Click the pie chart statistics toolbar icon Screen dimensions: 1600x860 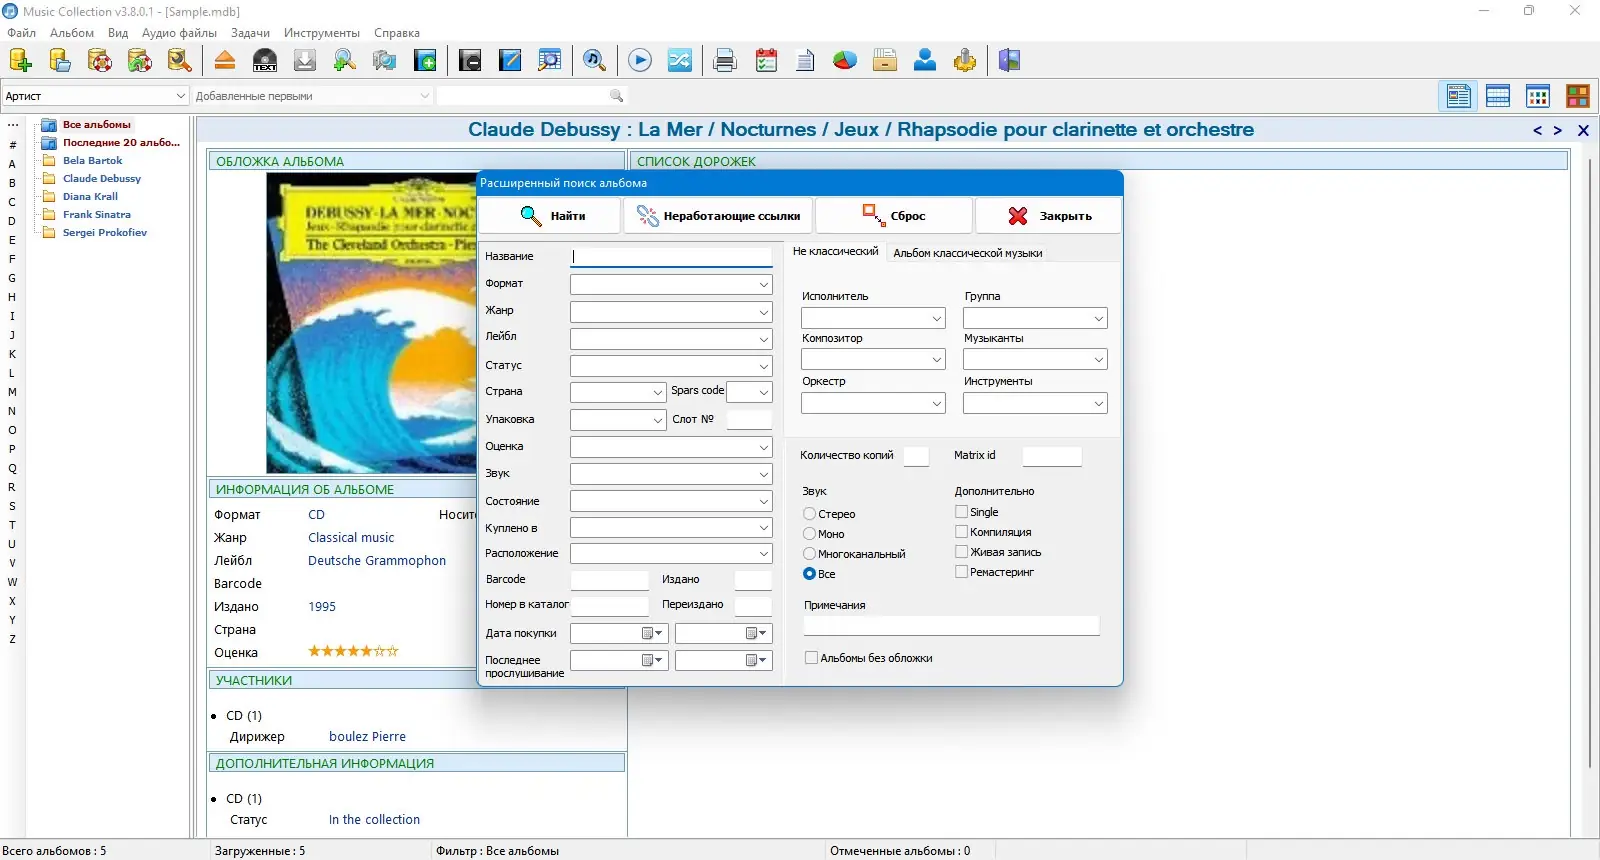845,61
